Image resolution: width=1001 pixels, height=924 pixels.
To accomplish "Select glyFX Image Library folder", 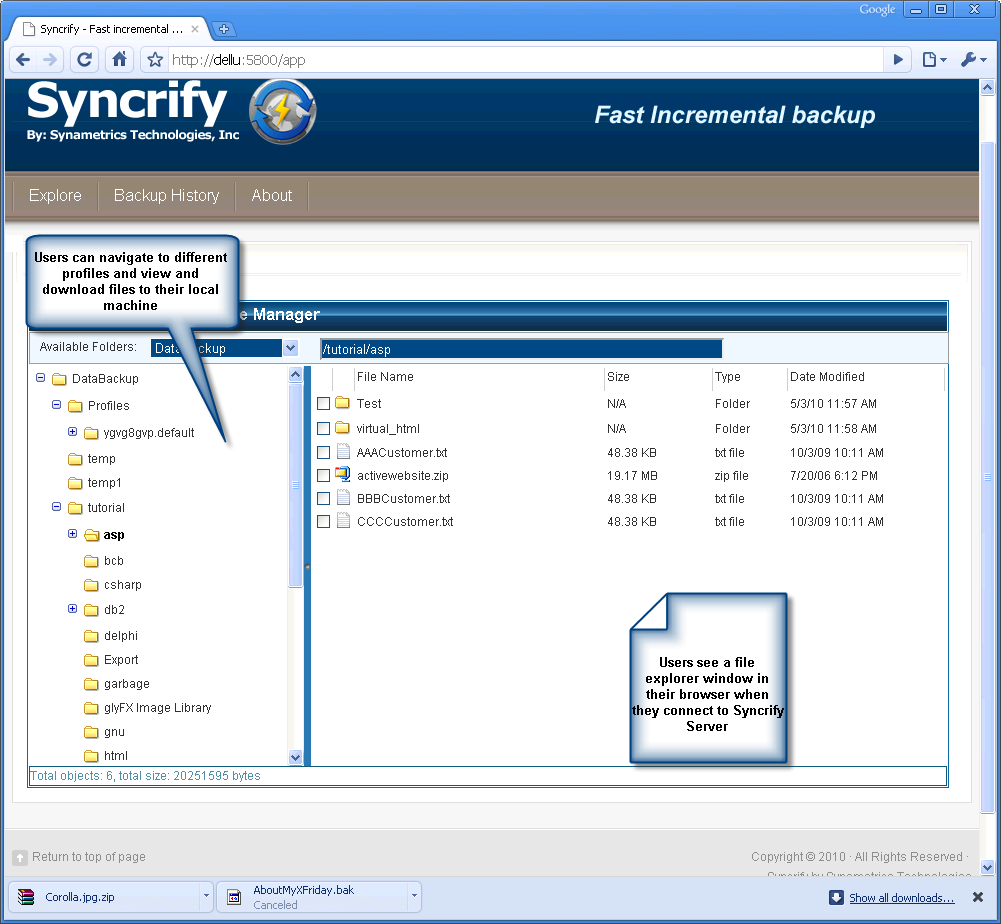I will (158, 708).
